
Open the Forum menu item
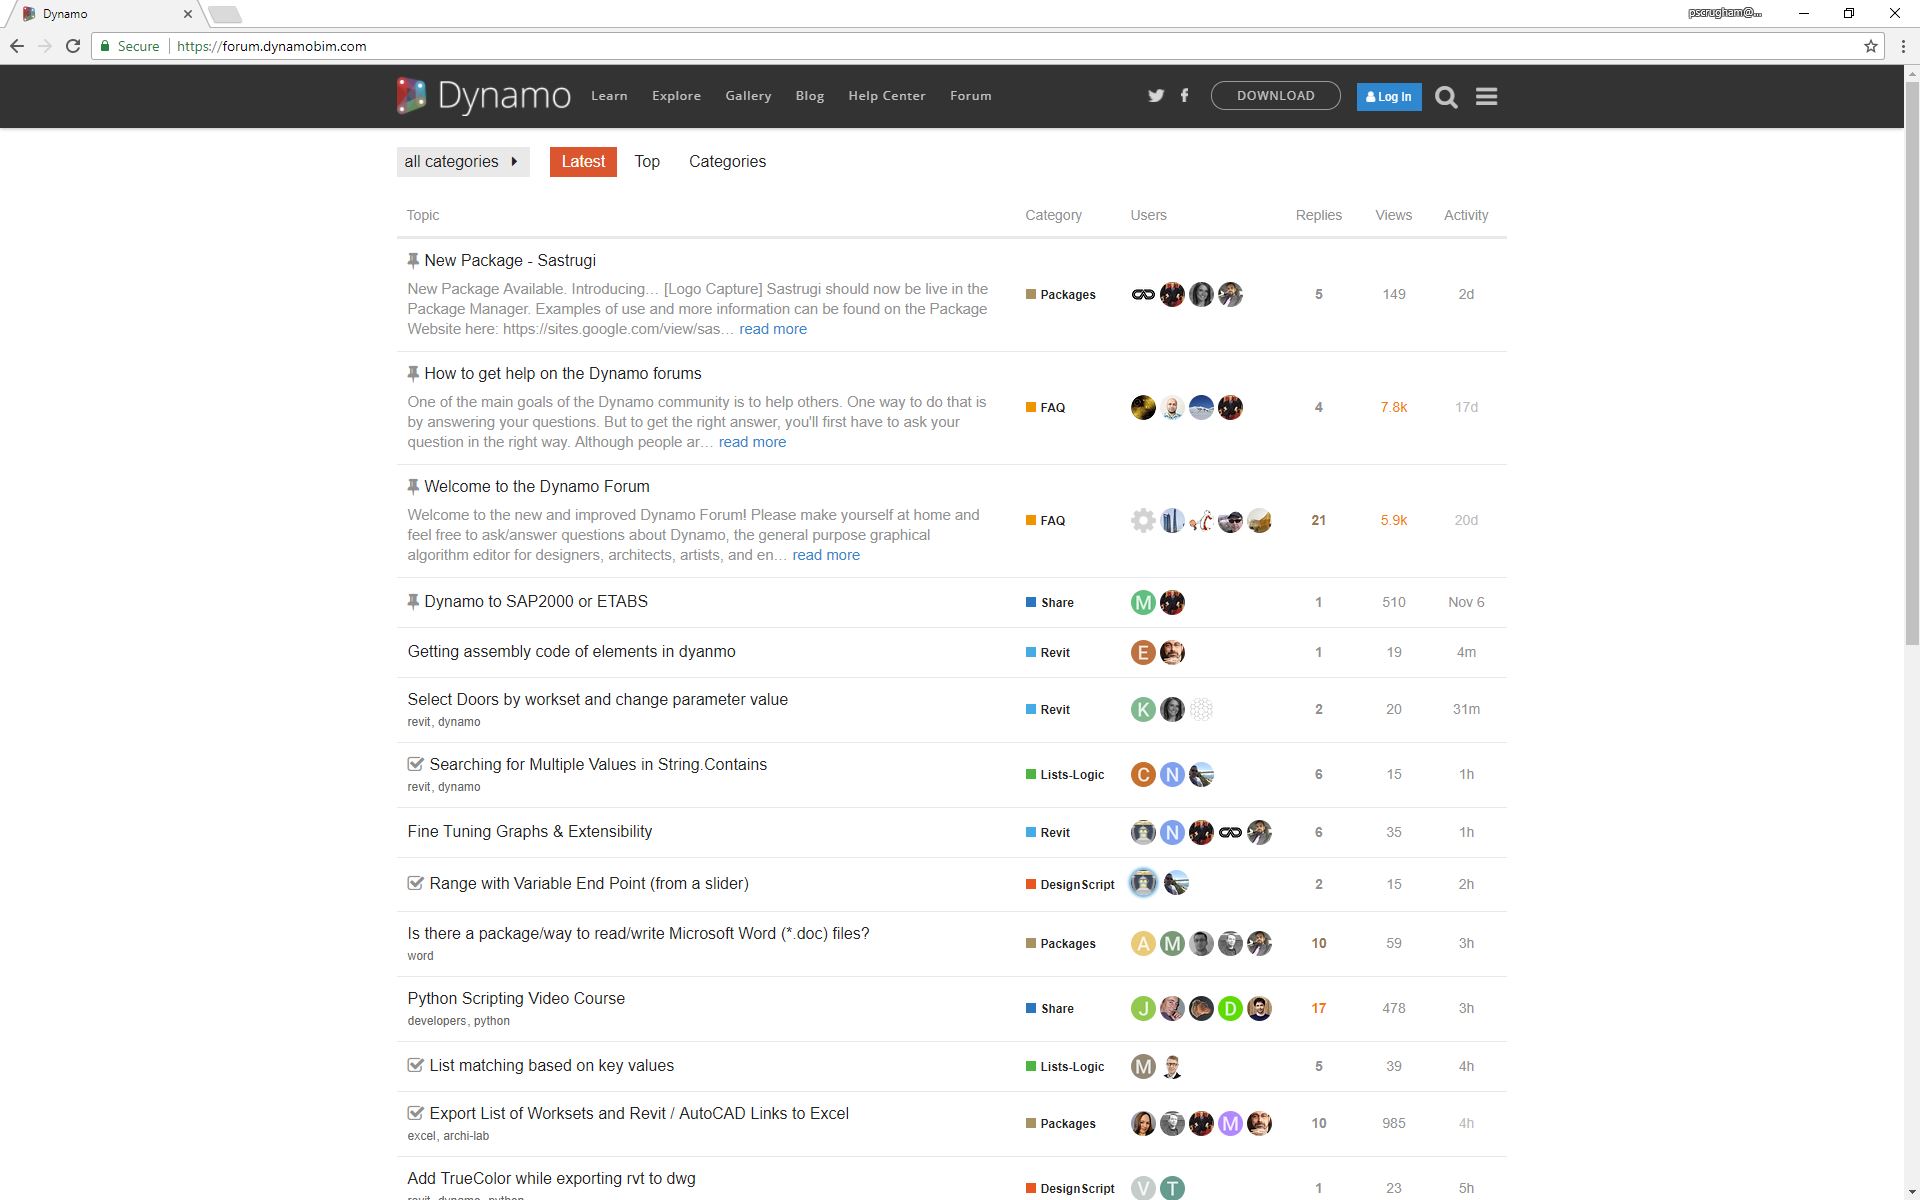[971, 96]
